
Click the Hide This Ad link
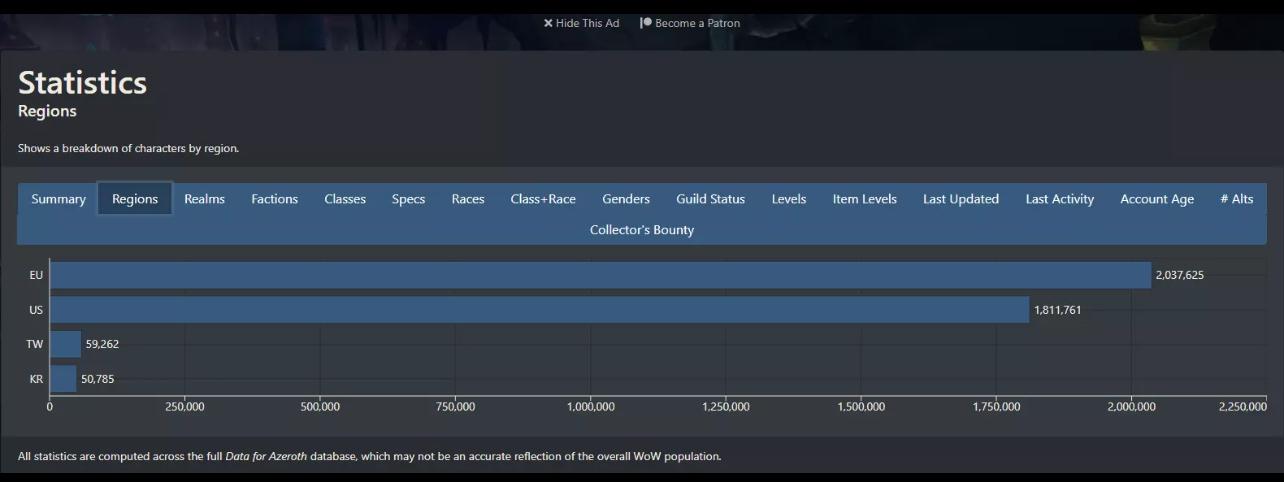point(581,23)
